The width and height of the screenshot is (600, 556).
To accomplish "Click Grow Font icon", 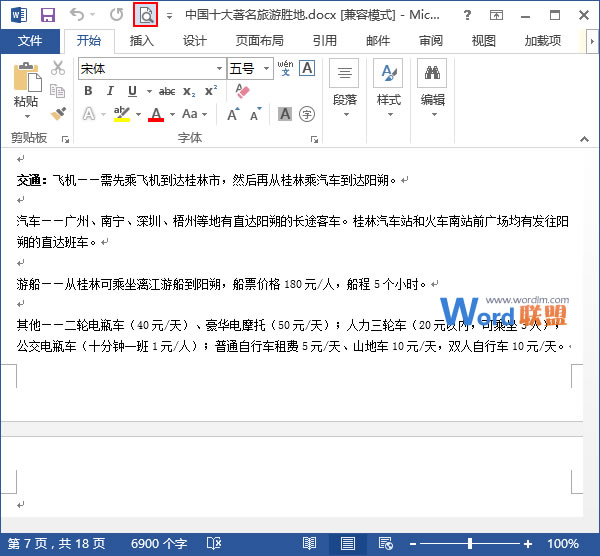I will point(233,114).
